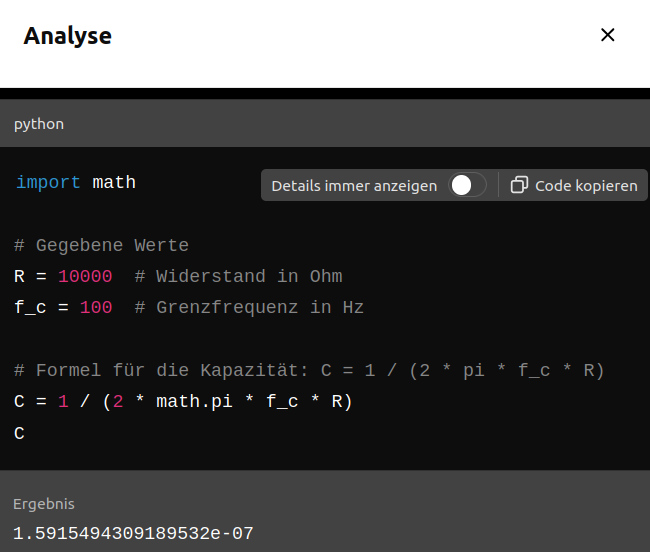This screenshot has width=650, height=552.
Task: Toggle the Details immer anzeigen switch
Action: [467, 185]
